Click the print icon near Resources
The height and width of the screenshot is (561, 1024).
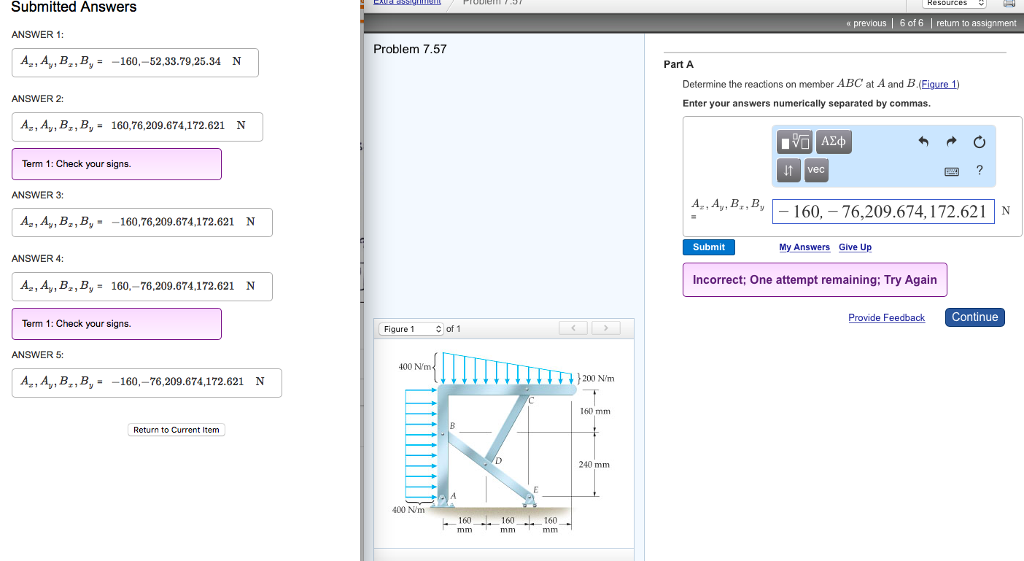tap(1009, 3)
